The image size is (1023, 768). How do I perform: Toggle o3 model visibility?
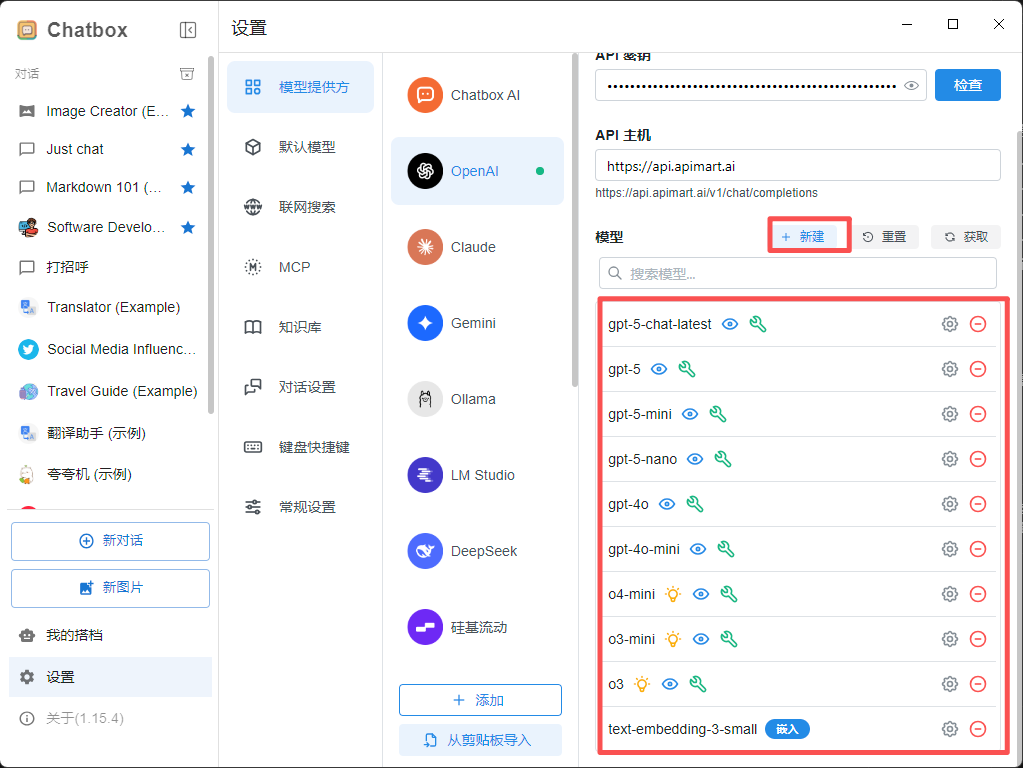click(668, 684)
